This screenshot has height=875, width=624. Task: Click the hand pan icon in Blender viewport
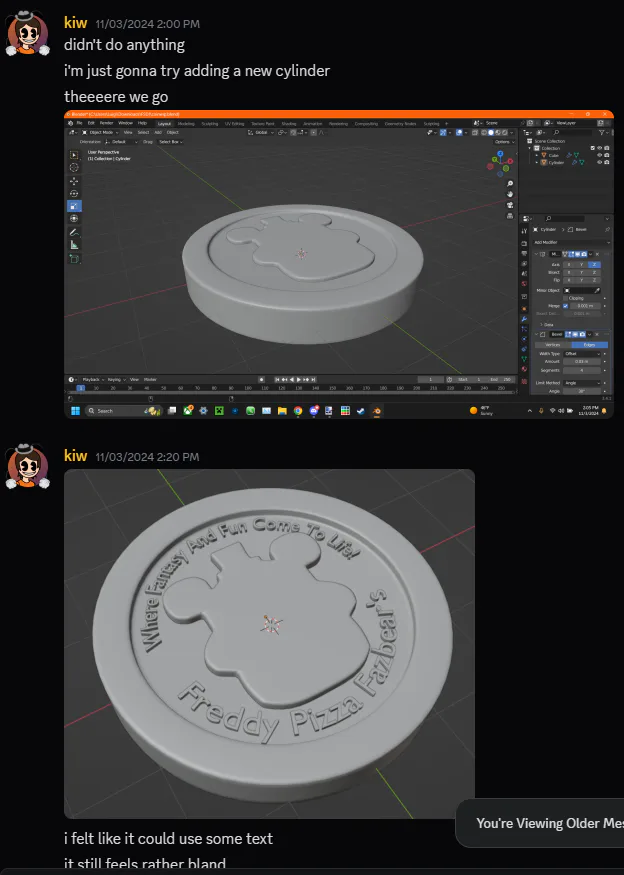tap(510, 194)
